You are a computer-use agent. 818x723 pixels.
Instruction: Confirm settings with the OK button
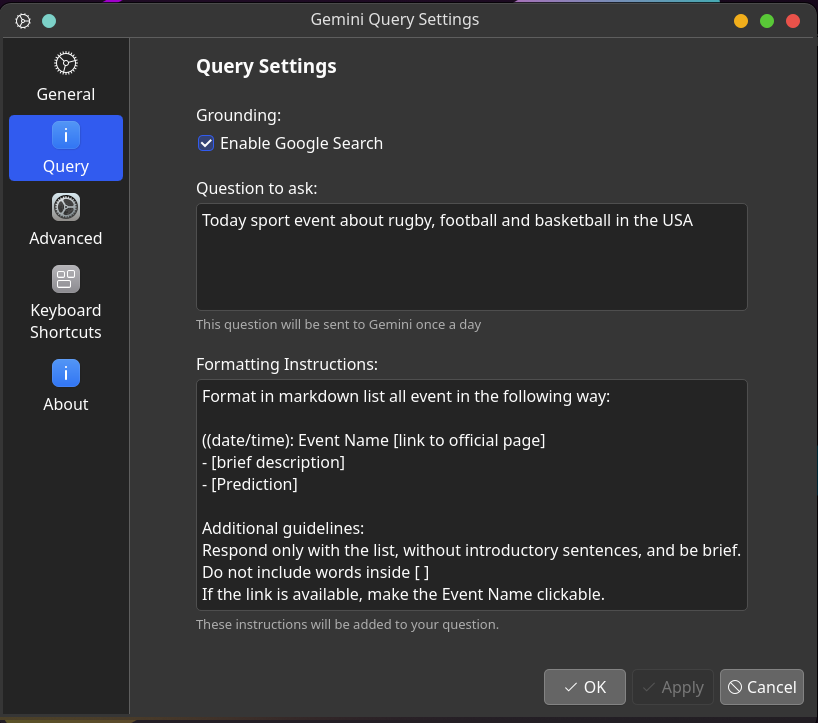[x=585, y=687]
